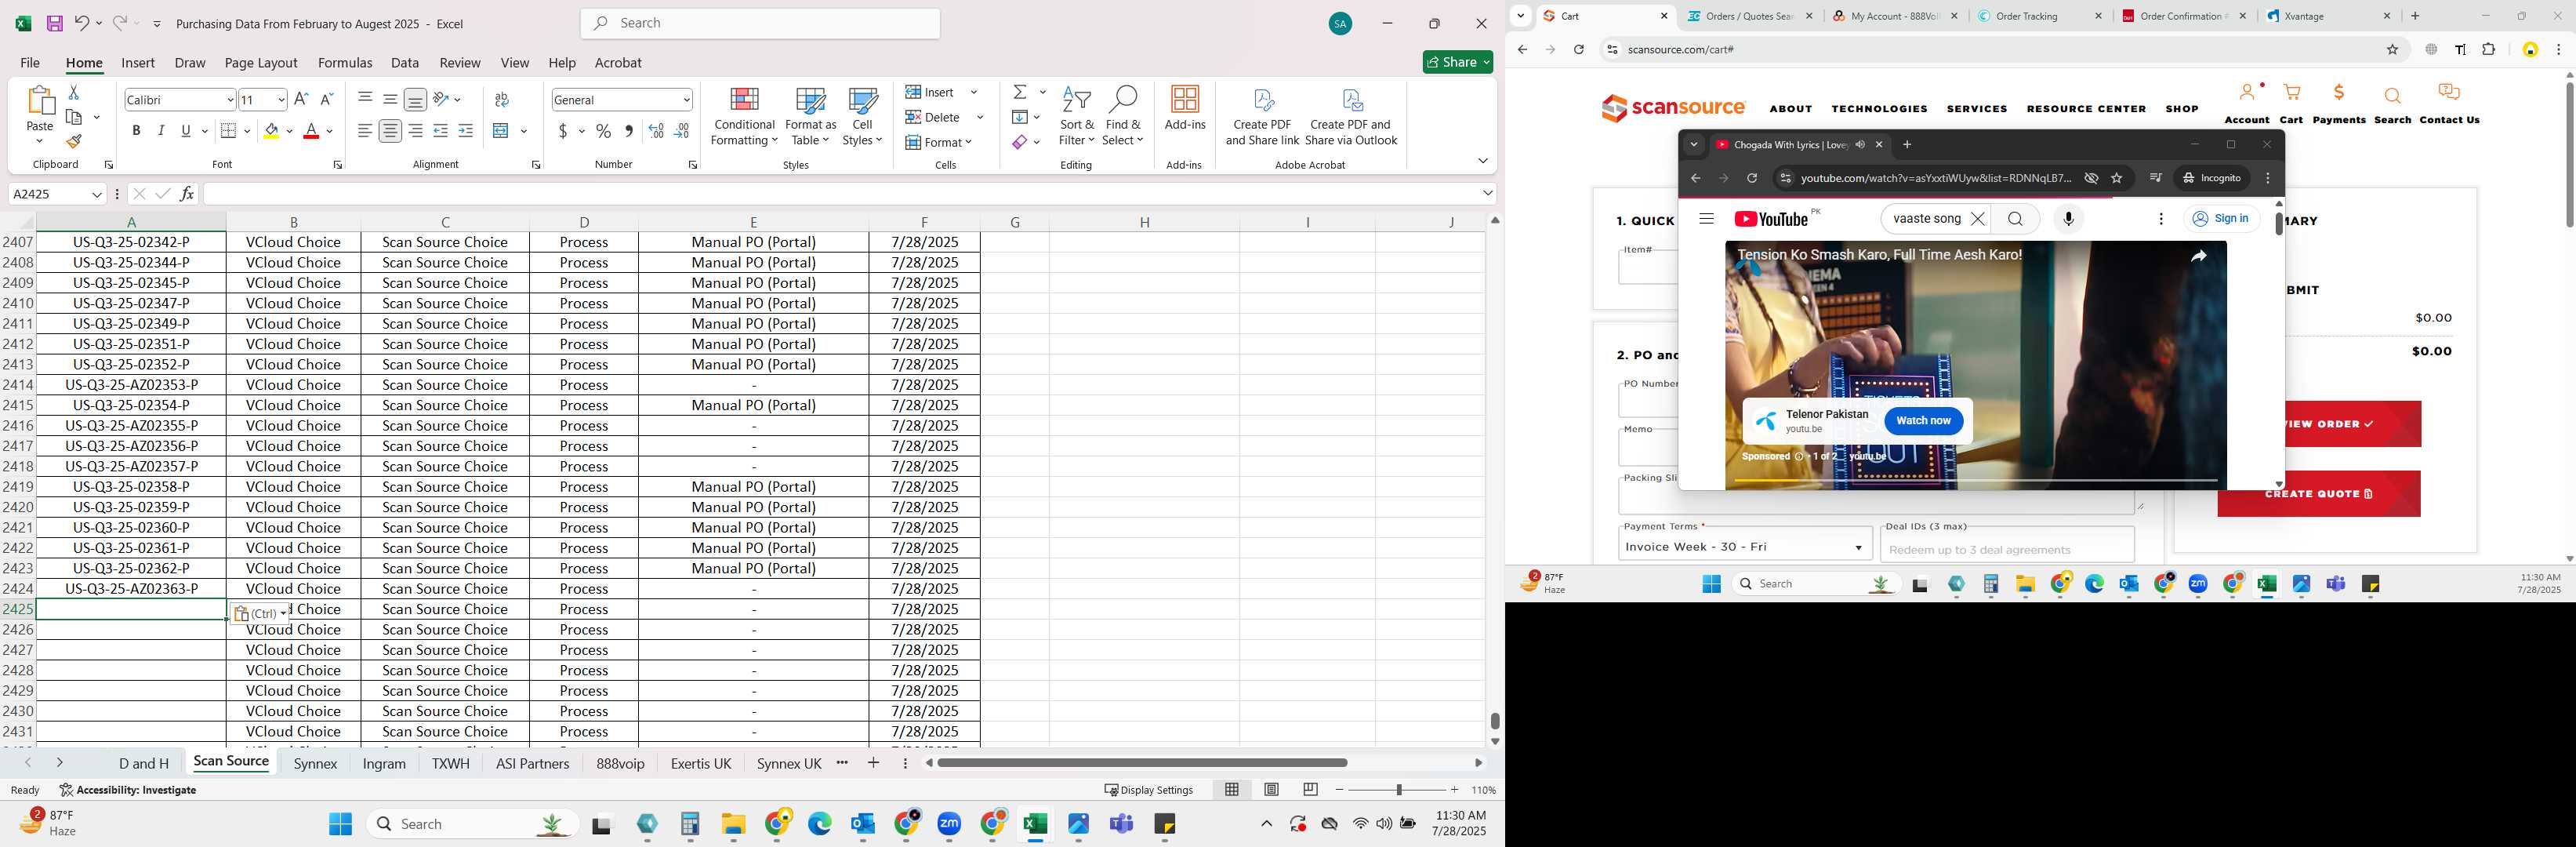The width and height of the screenshot is (2576, 847).
Task: Mute the Chogada YouTube tab audio
Action: click(1860, 145)
